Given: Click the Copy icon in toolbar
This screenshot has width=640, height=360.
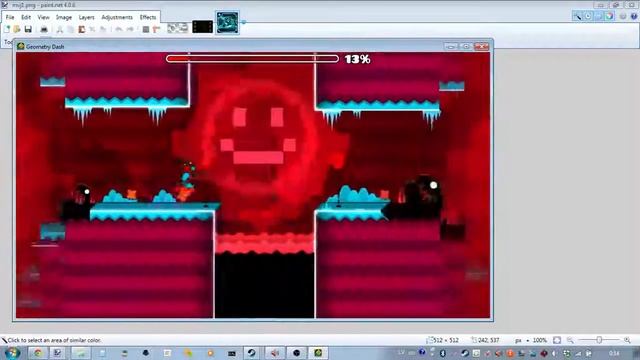Looking at the screenshot, I should click(71, 29).
